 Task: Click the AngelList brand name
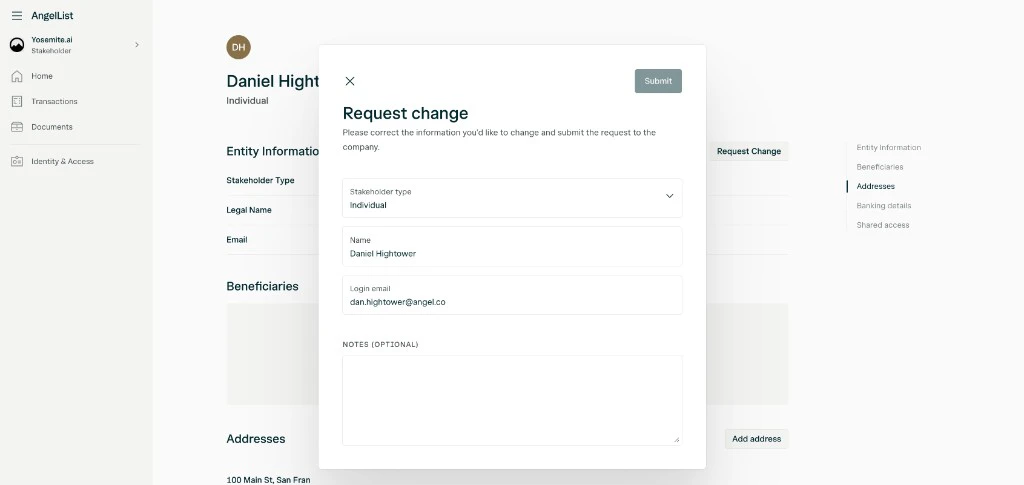pos(52,16)
